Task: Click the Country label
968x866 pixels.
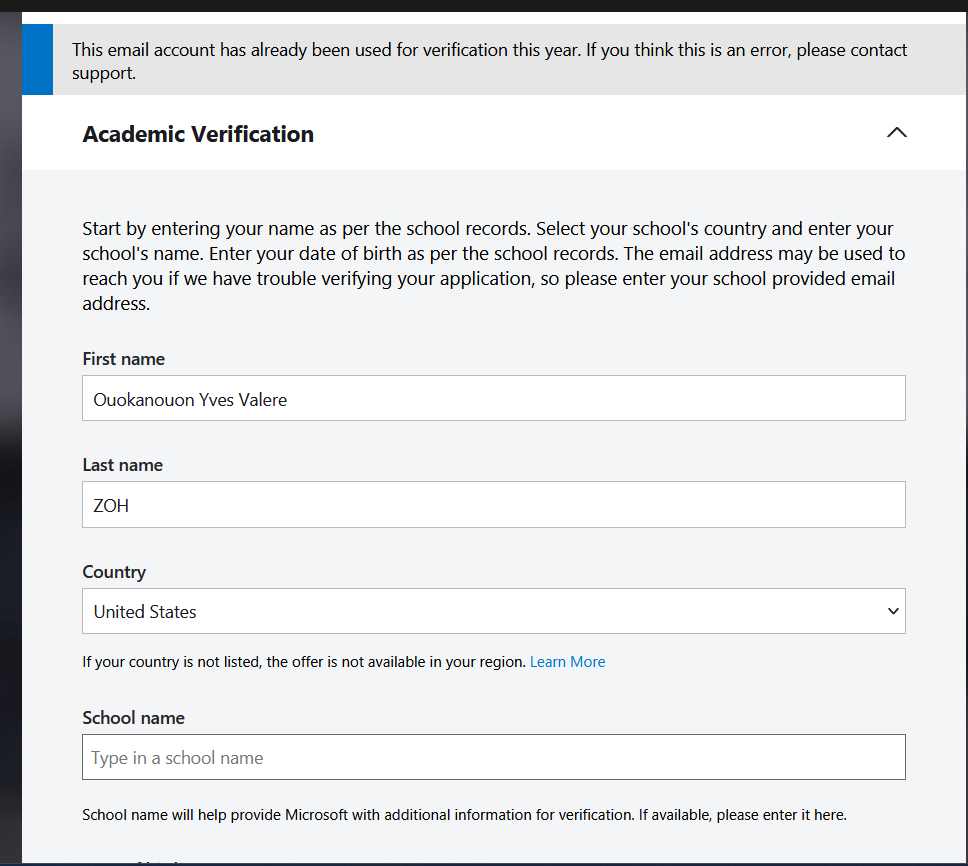Action: pyautogui.click(x=114, y=572)
